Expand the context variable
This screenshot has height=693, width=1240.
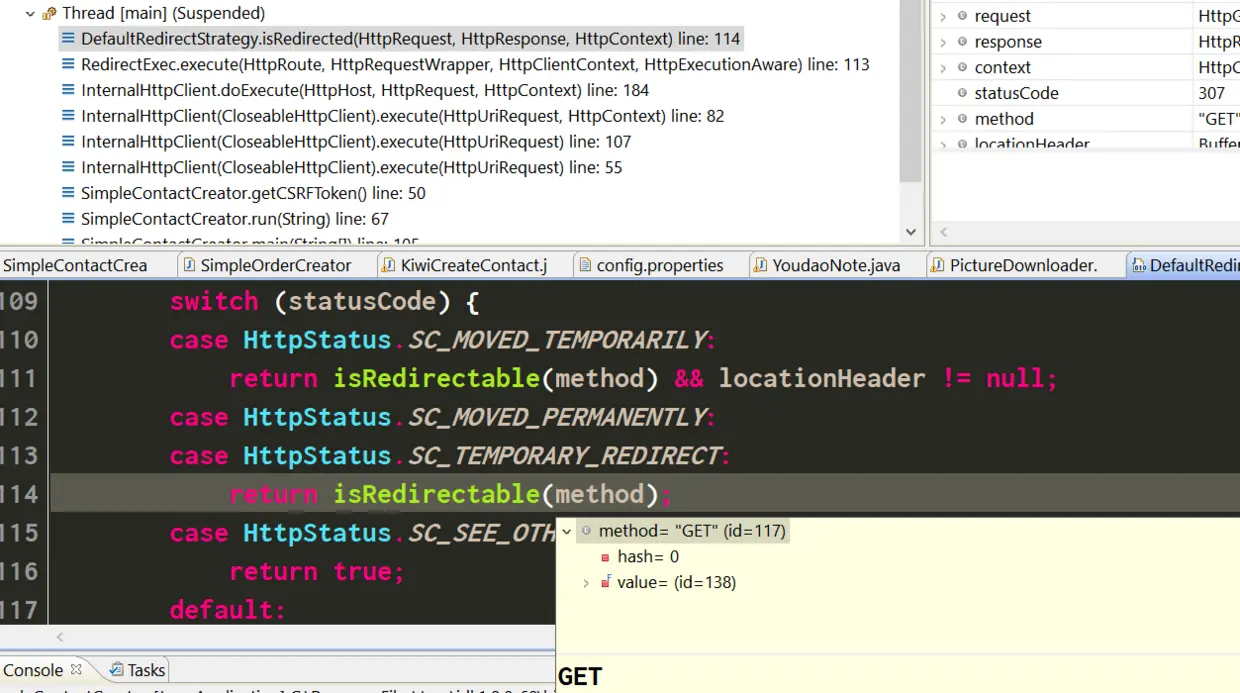(x=943, y=68)
